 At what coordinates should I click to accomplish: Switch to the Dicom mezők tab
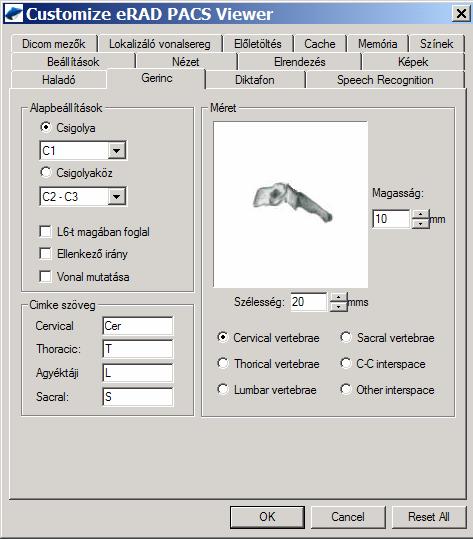click(x=54, y=44)
